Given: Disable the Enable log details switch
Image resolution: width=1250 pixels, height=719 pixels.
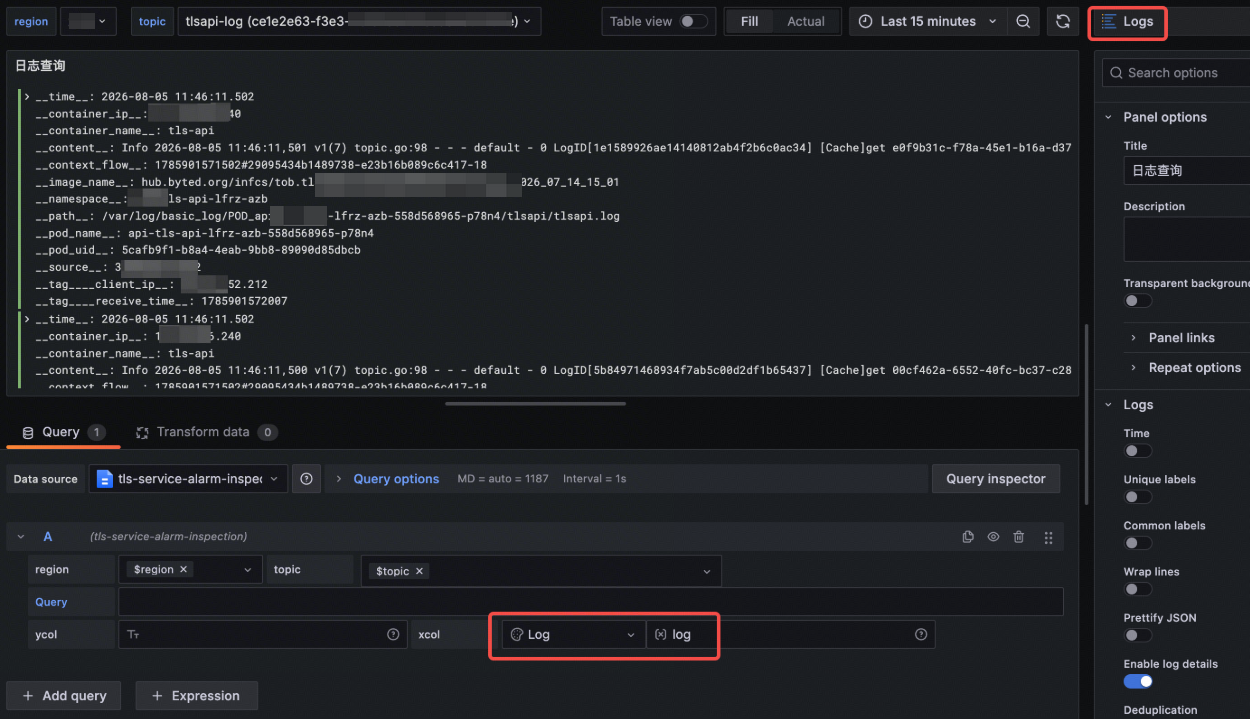Looking at the screenshot, I should (1138, 681).
